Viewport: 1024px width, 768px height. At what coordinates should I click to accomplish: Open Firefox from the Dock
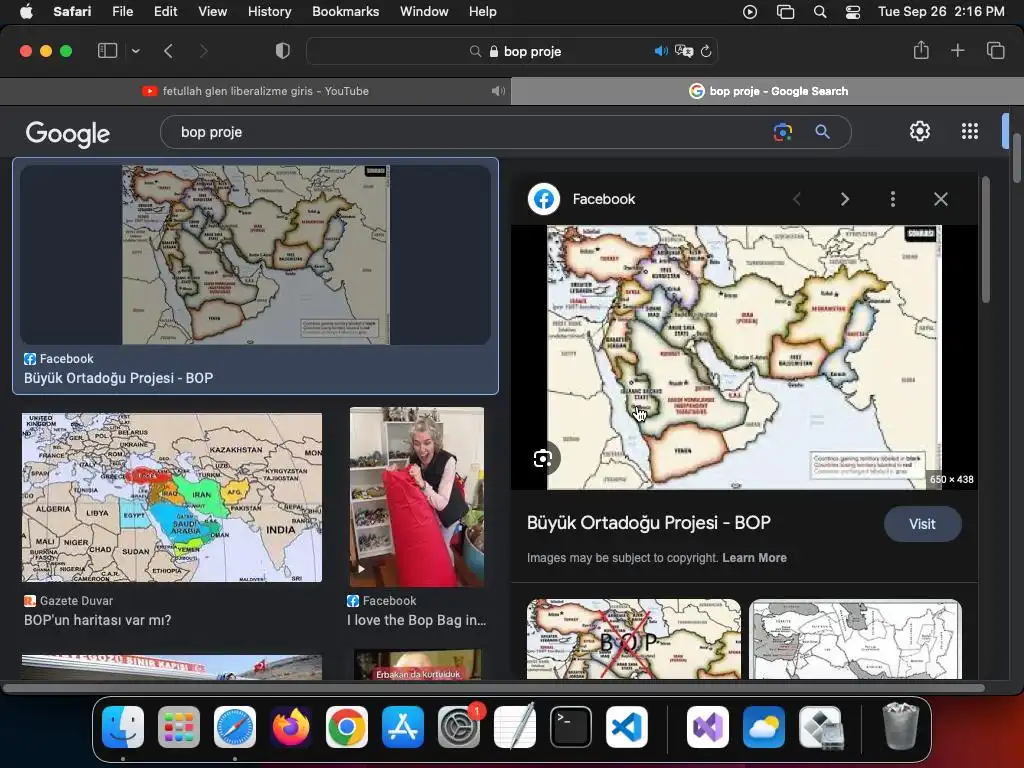pos(291,727)
